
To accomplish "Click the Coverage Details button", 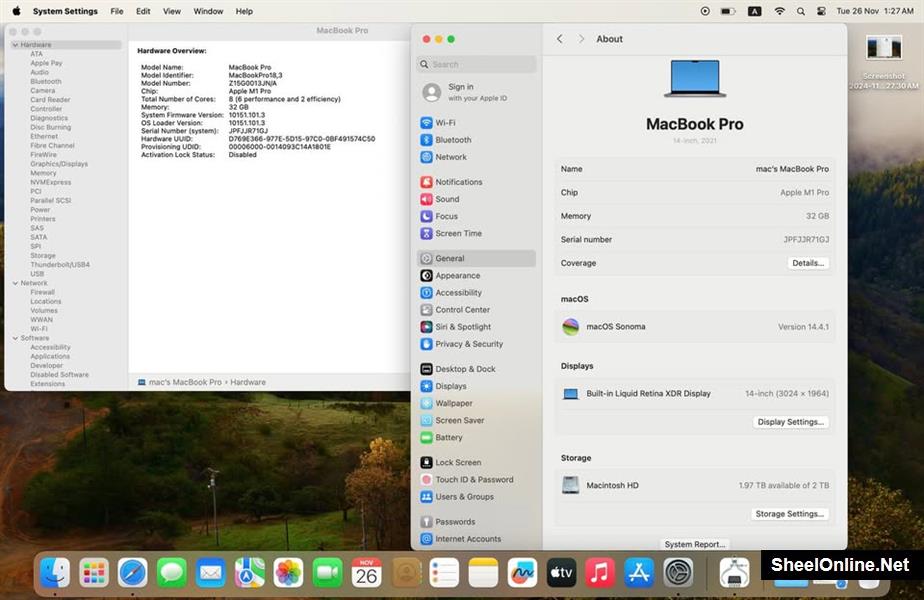I will [x=808, y=263].
